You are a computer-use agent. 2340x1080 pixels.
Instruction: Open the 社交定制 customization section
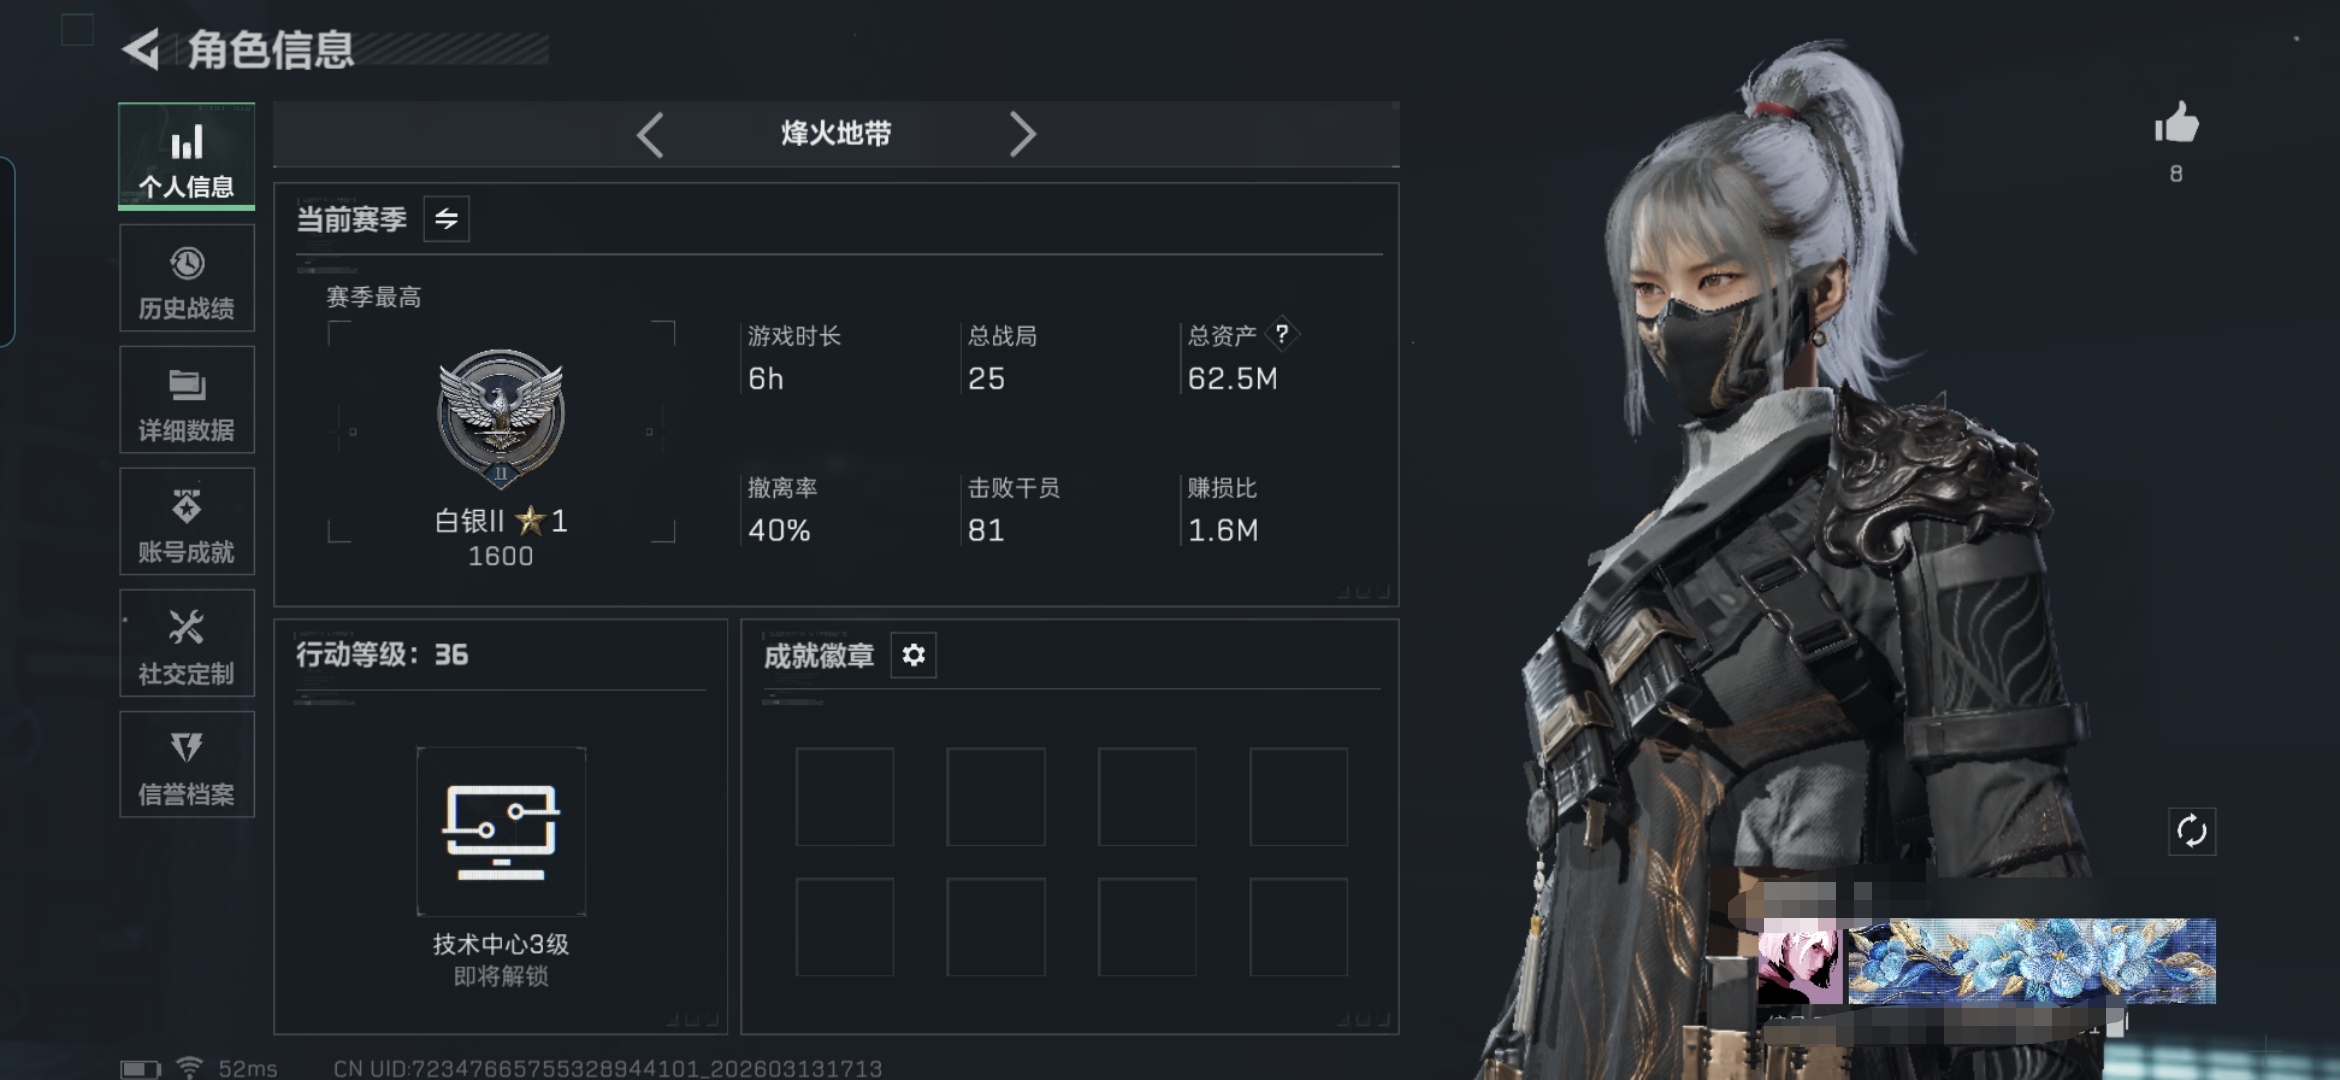[x=187, y=643]
